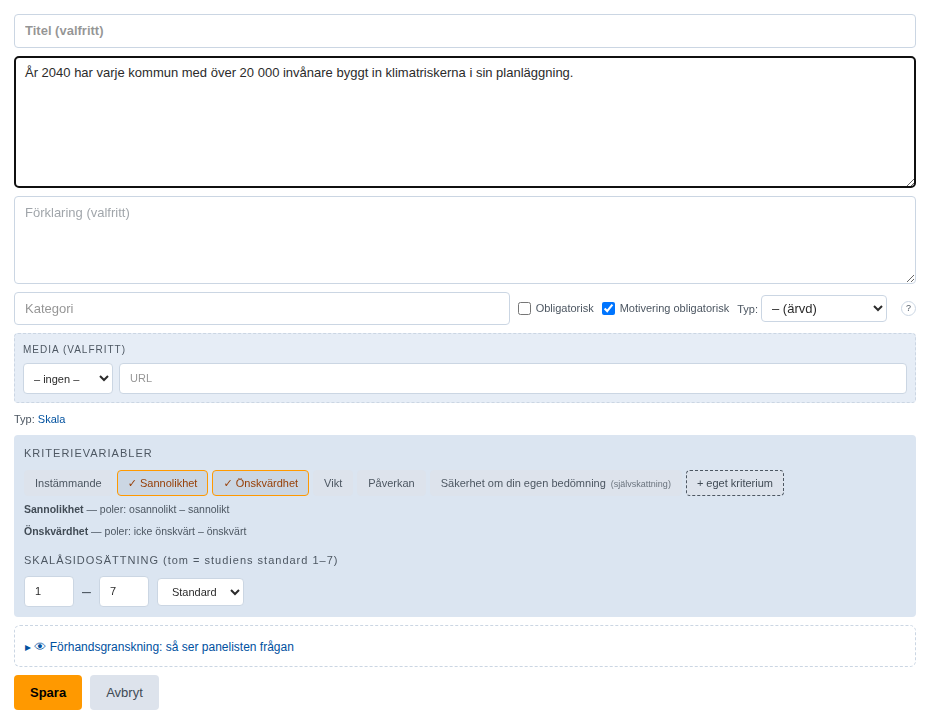Click the Kategori input field
Screen dimensions: 930x724
pyautogui.click(x=262, y=308)
